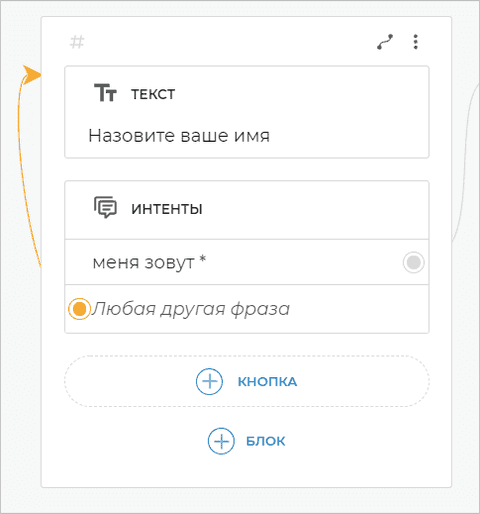This screenshot has height=514, width=480.
Task: Open the three-dot block menu
Action: point(415,42)
